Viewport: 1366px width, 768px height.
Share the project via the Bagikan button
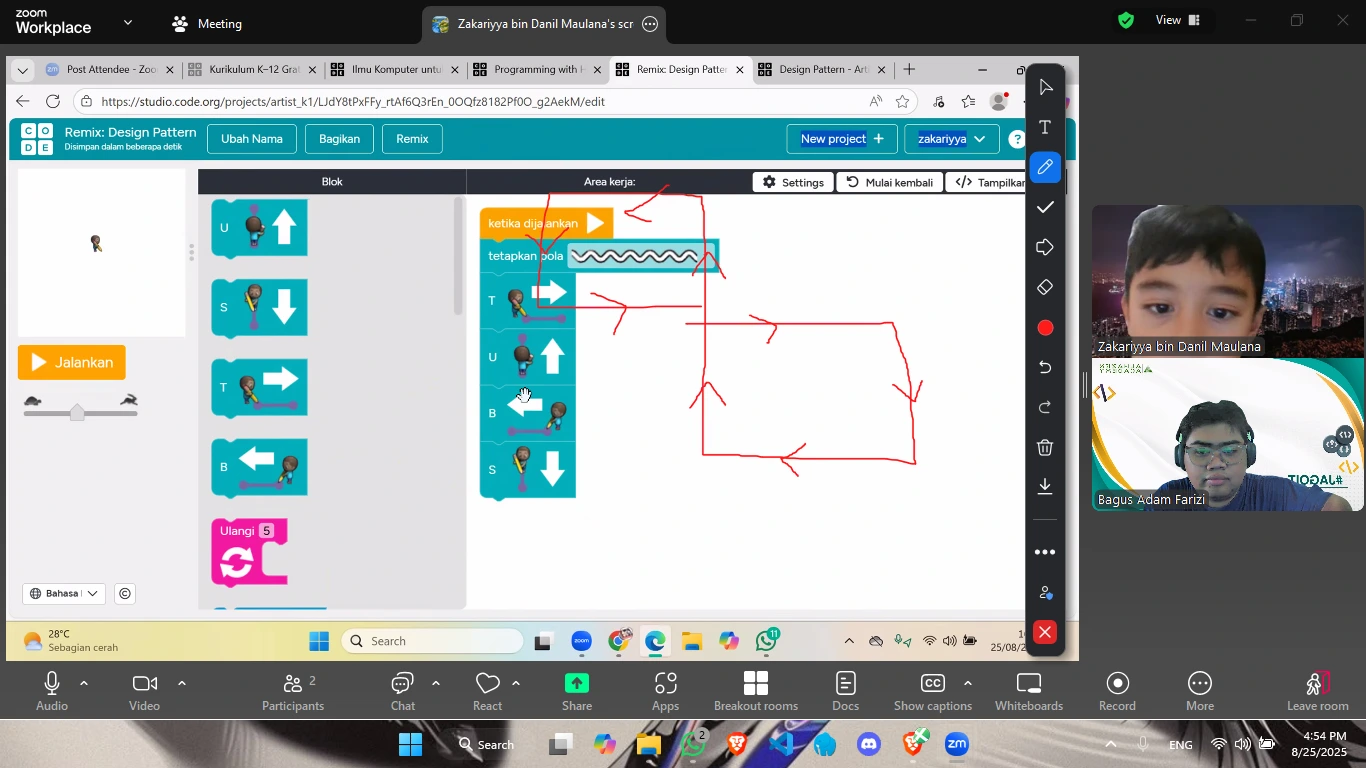[338, 139]
